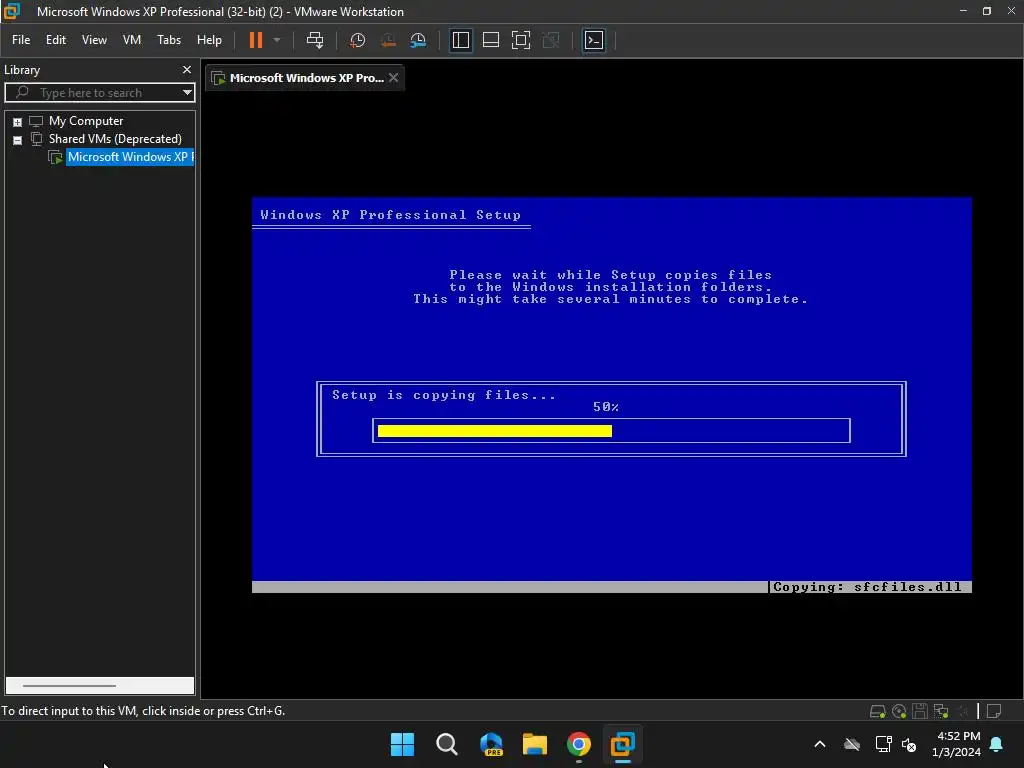Click the 'Copying: sfcfiles.dll' status text
The image size is (1024, 768).
click(x=867, y=587)
